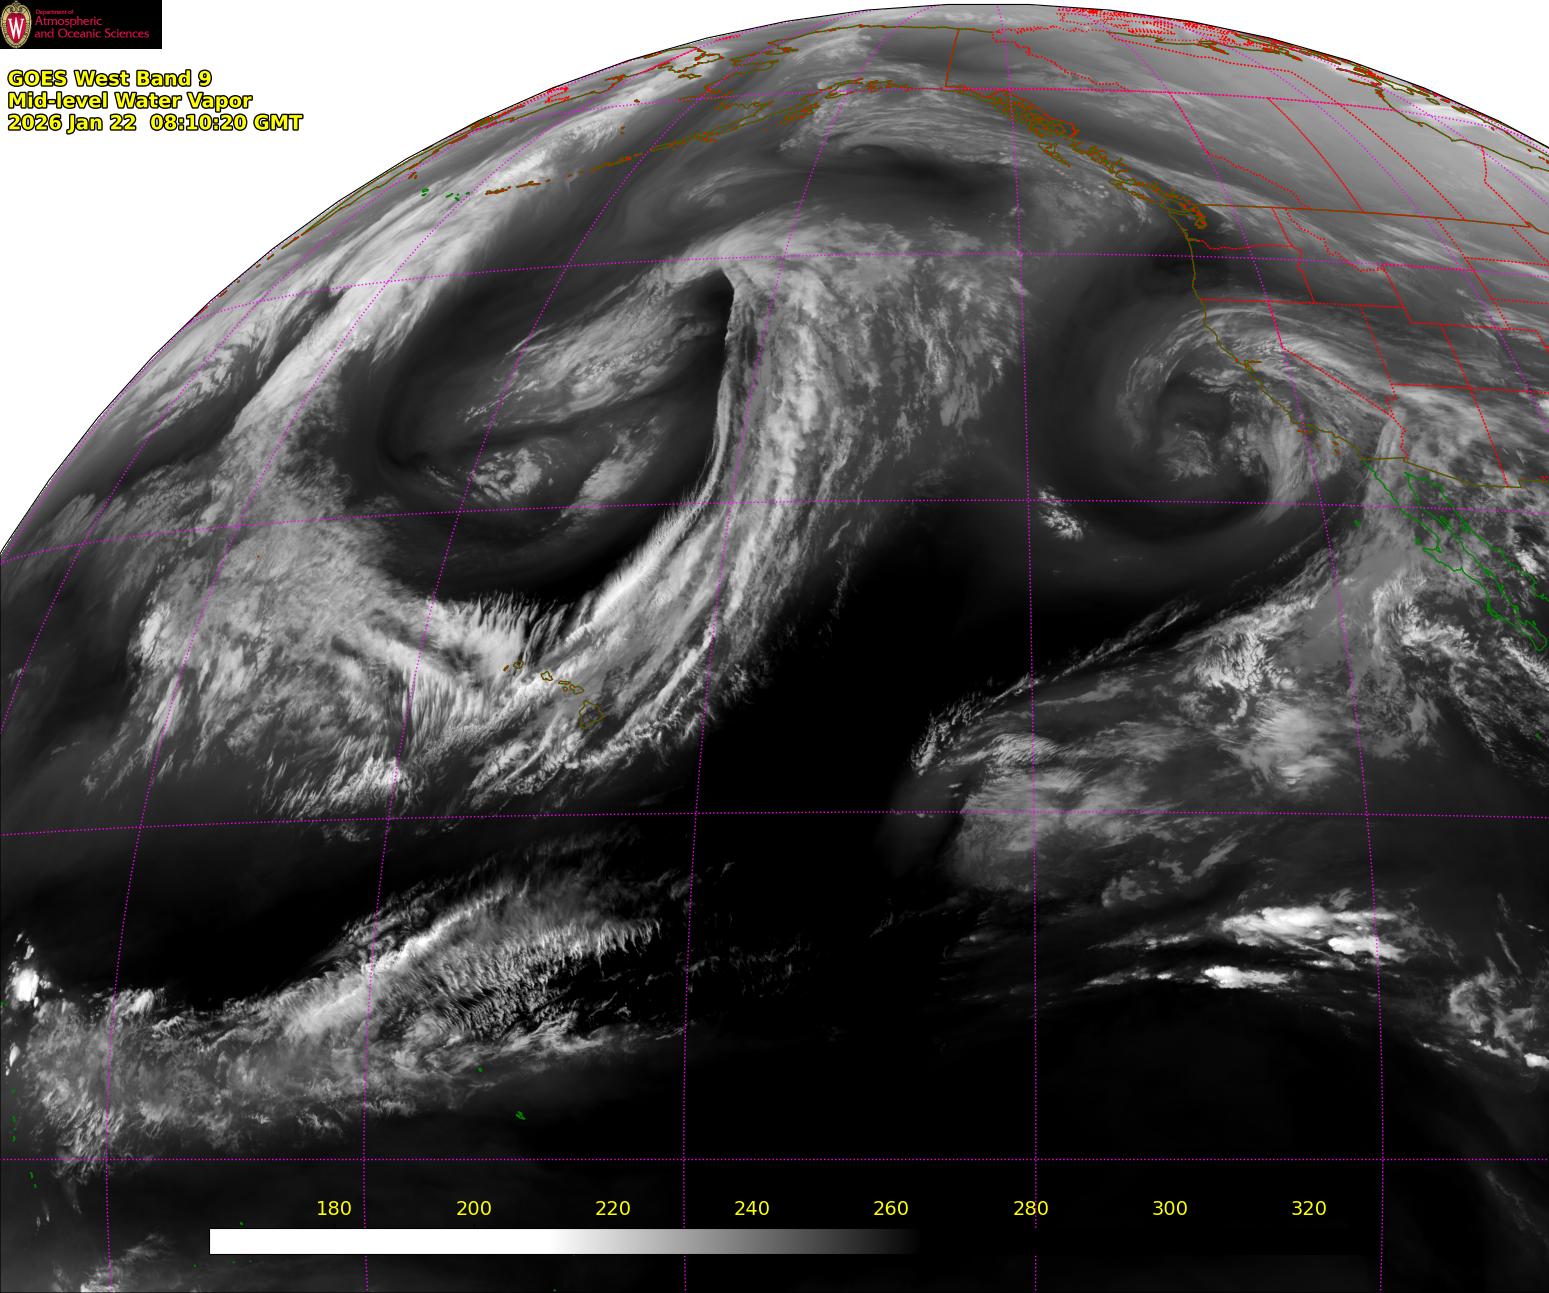Click the small green island near bottom
Viewport: 1549px width, 1293px height.
pyautogui.click(x=520, y=1115)
